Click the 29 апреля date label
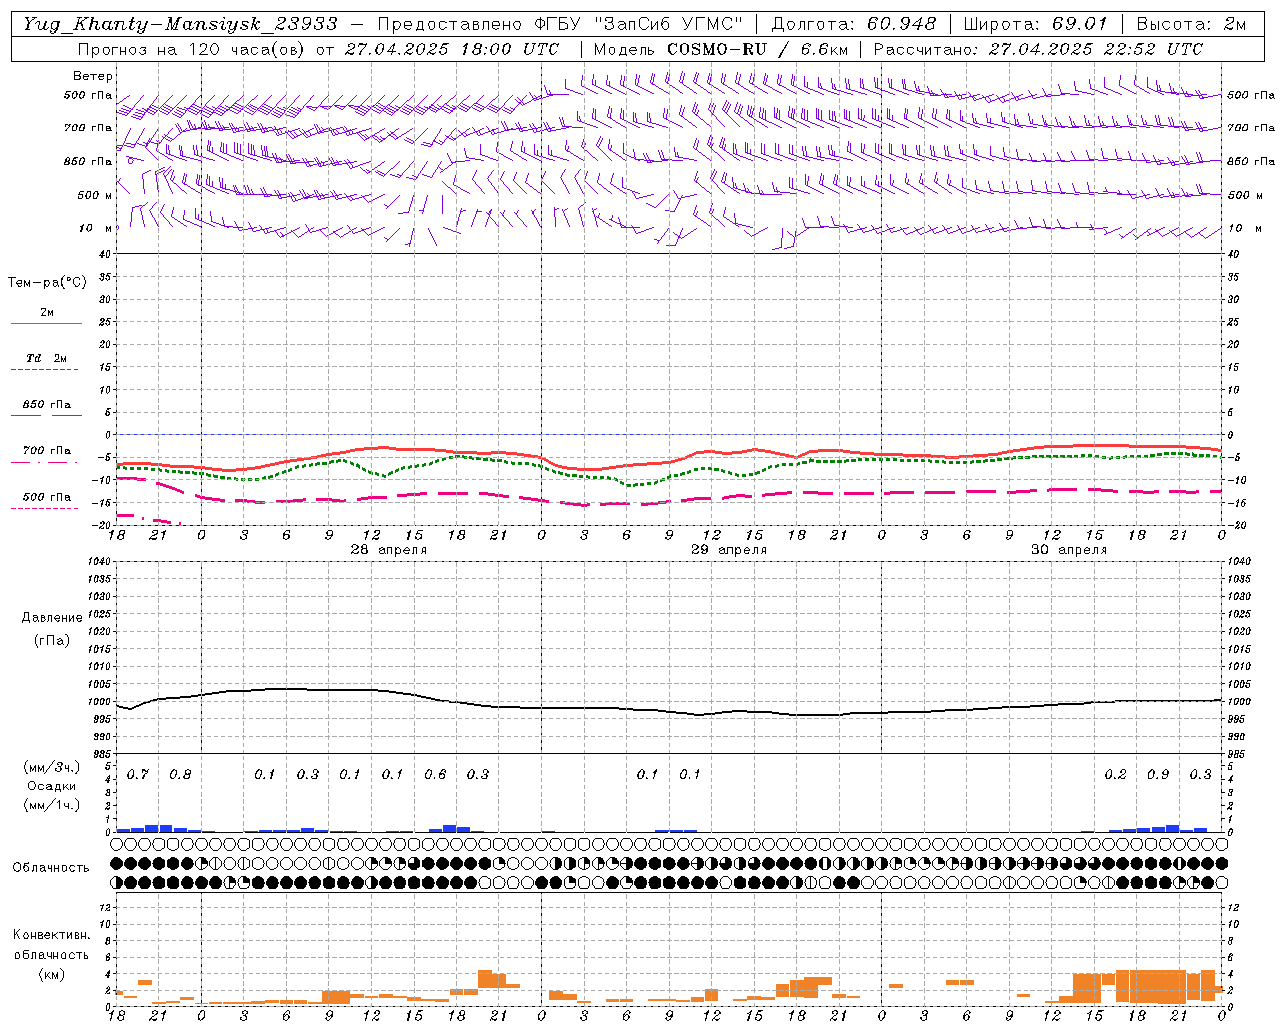1280x1024 pixels. point(729,550)
